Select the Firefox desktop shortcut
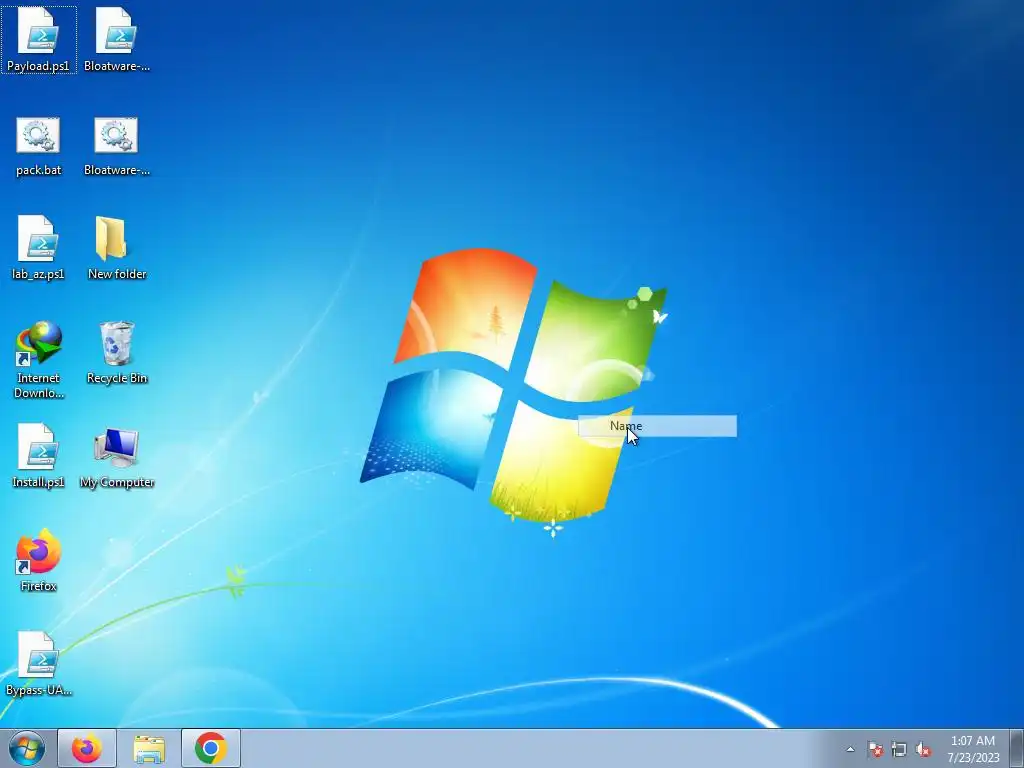The height and width of the screenshot is (768, 1024). (39, 560)
